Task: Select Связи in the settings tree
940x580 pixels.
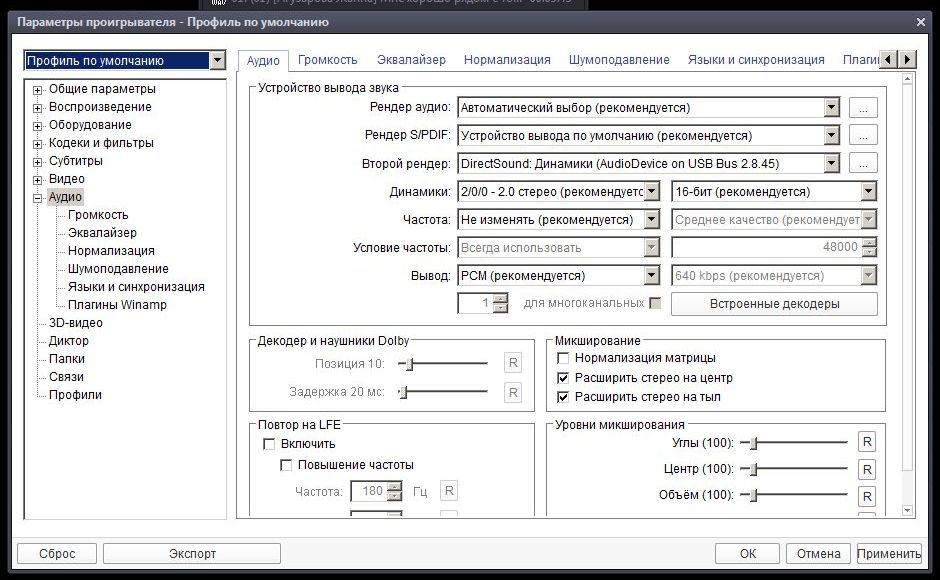Action: pos(66,377)
